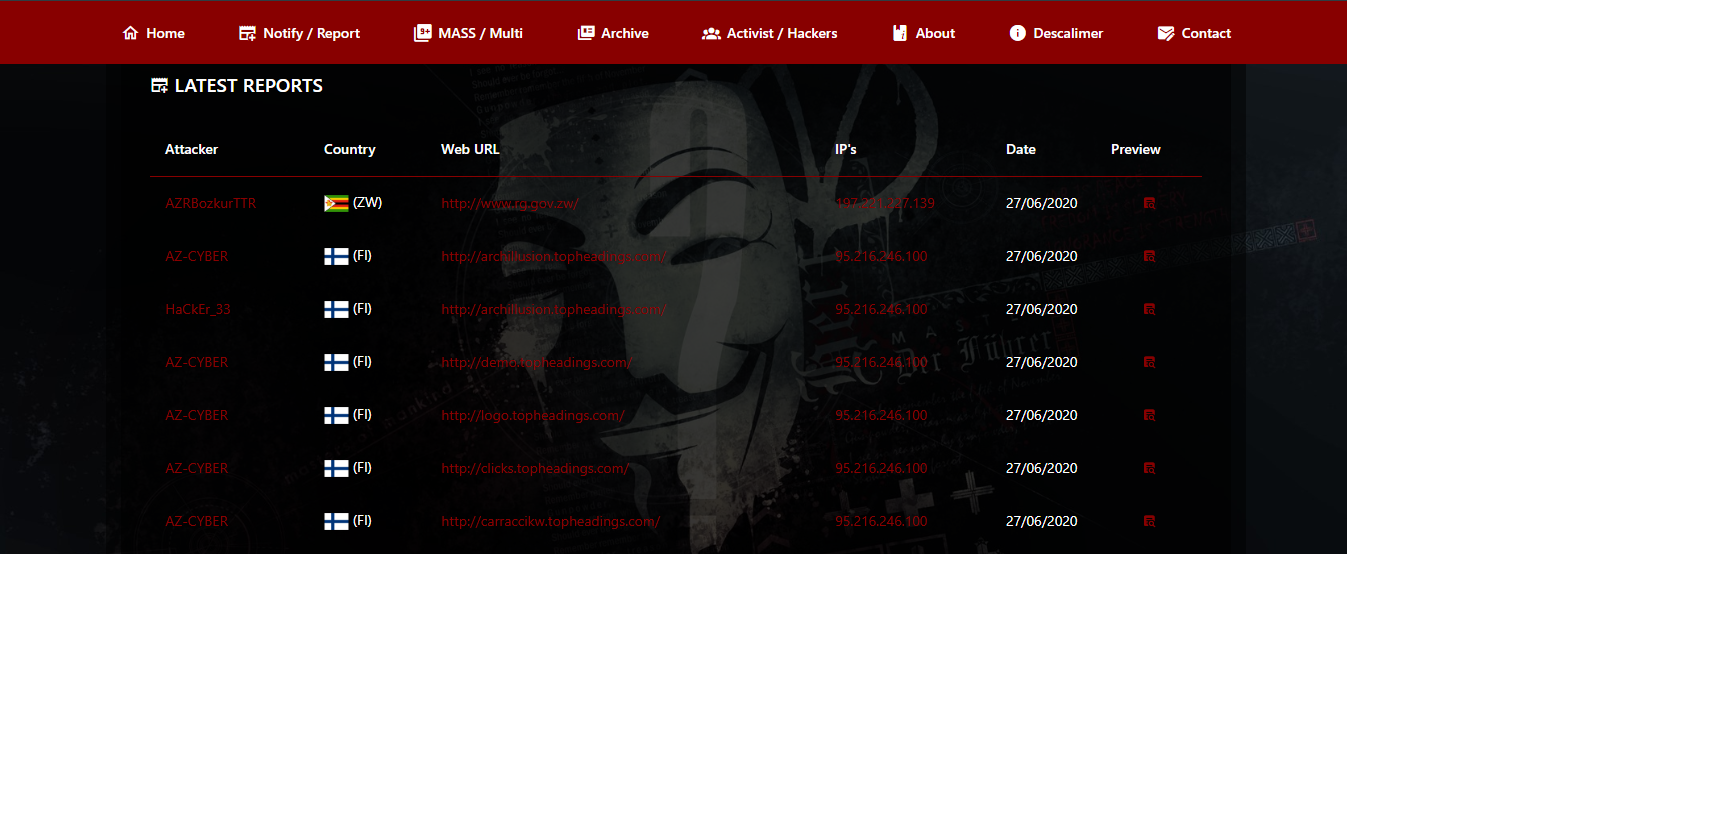Open archillusion.topheadings.com URL in HaCkEr_33 row
This screenshot has width=1726, height=834.
pyautogui.click(x=554, y=309)
